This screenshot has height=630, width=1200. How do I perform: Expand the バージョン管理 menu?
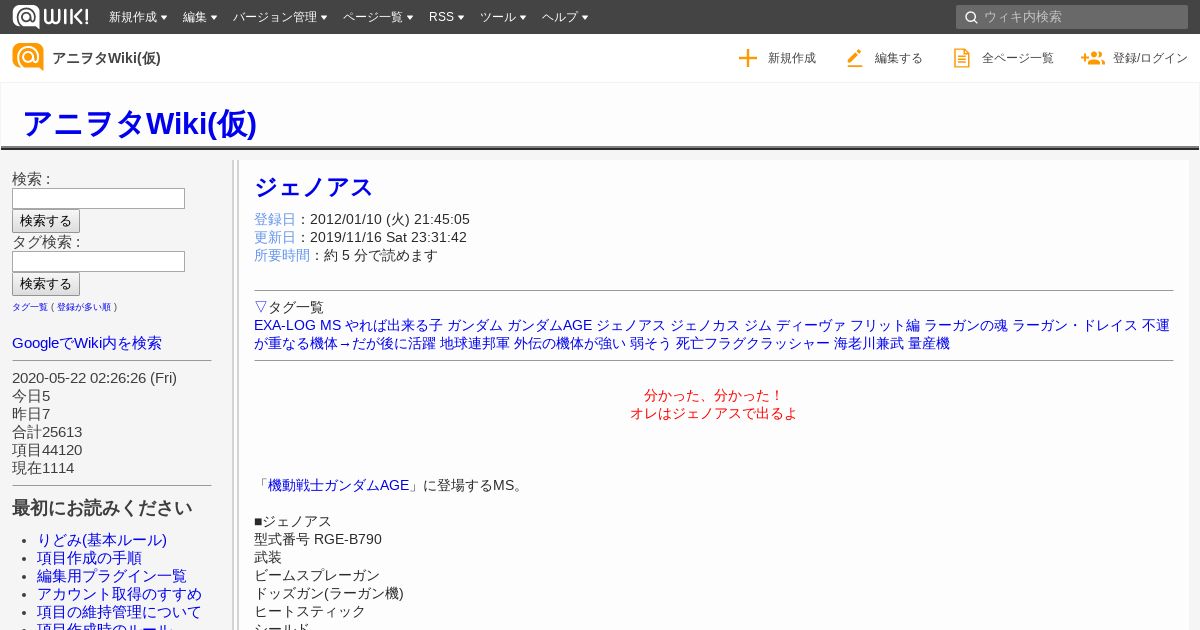(x=281, y=17)
